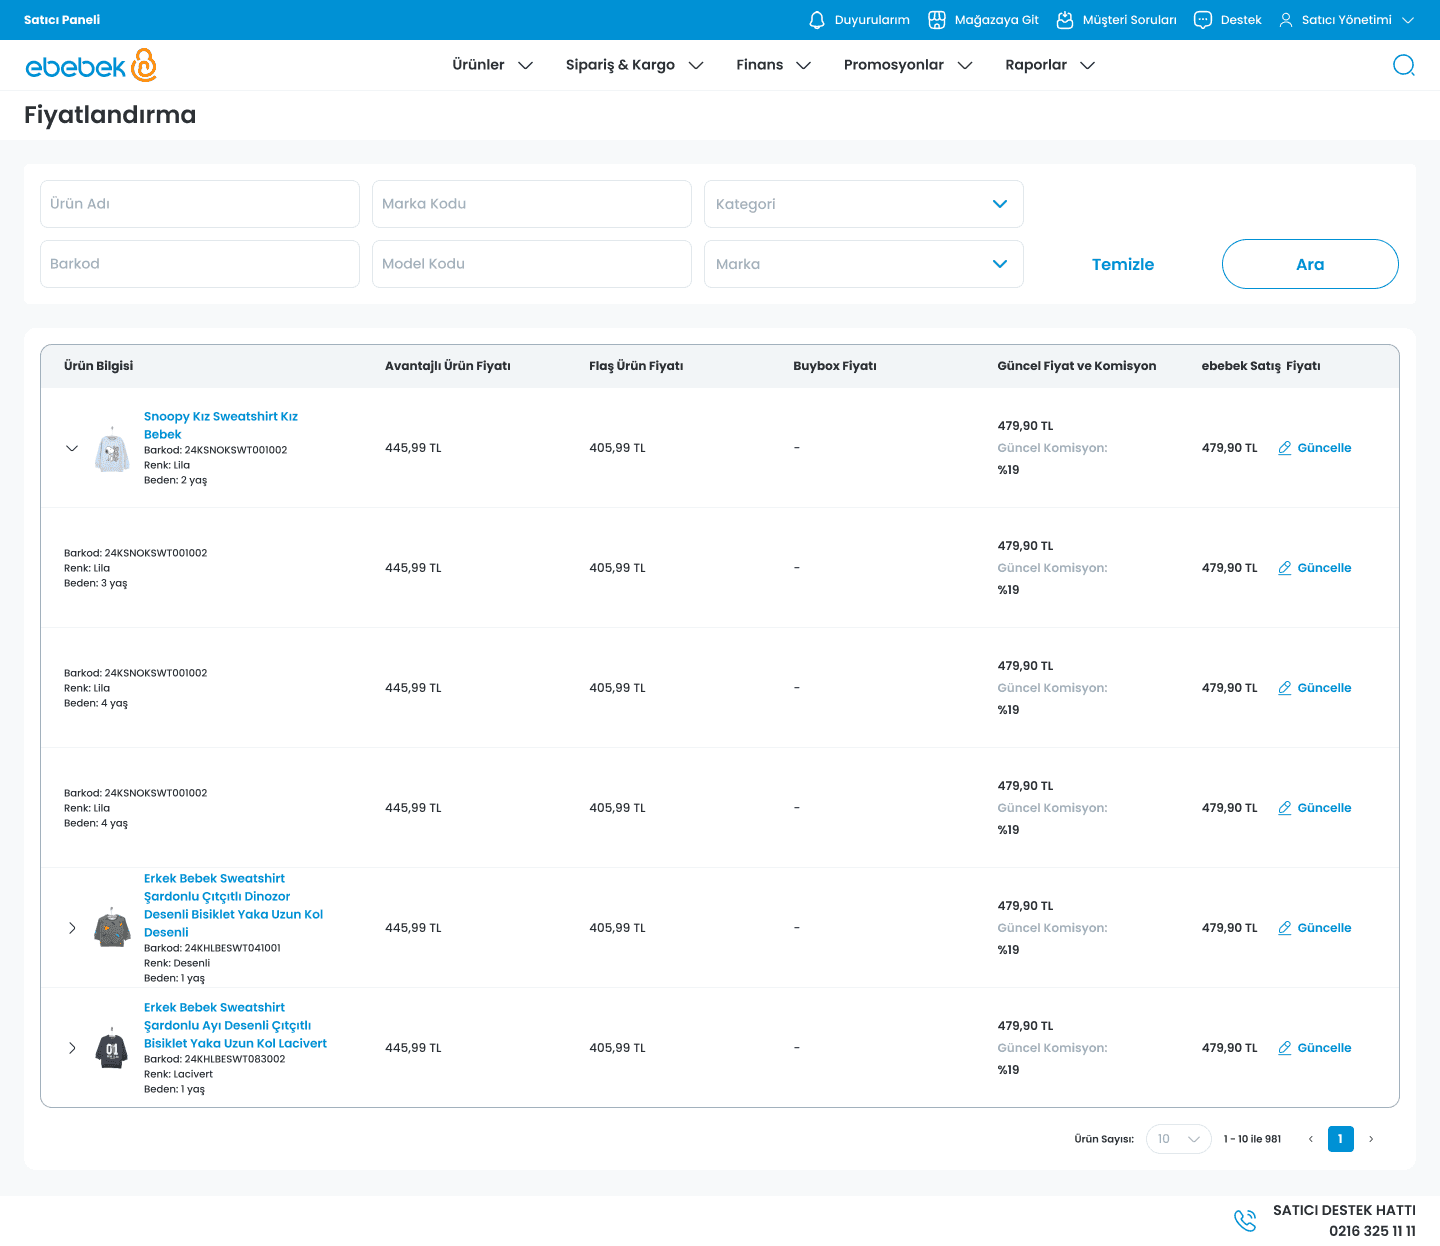1440x1246 pixels.
Task: Open the Ürünler menu
Action: pos(492,65)
